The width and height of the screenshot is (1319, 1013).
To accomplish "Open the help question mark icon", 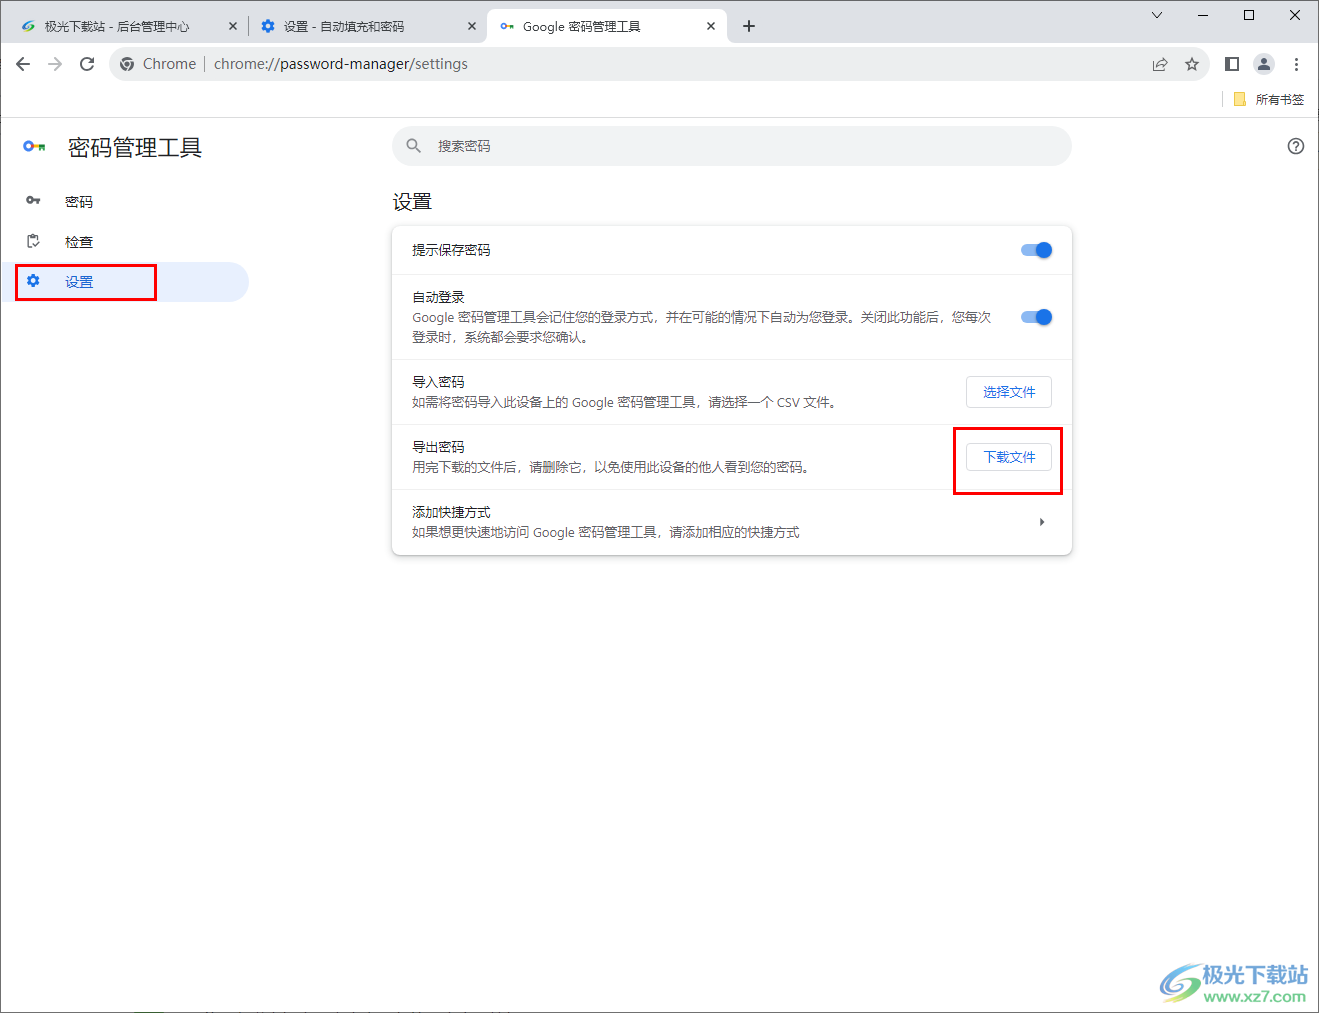I will click(1296, 146).
